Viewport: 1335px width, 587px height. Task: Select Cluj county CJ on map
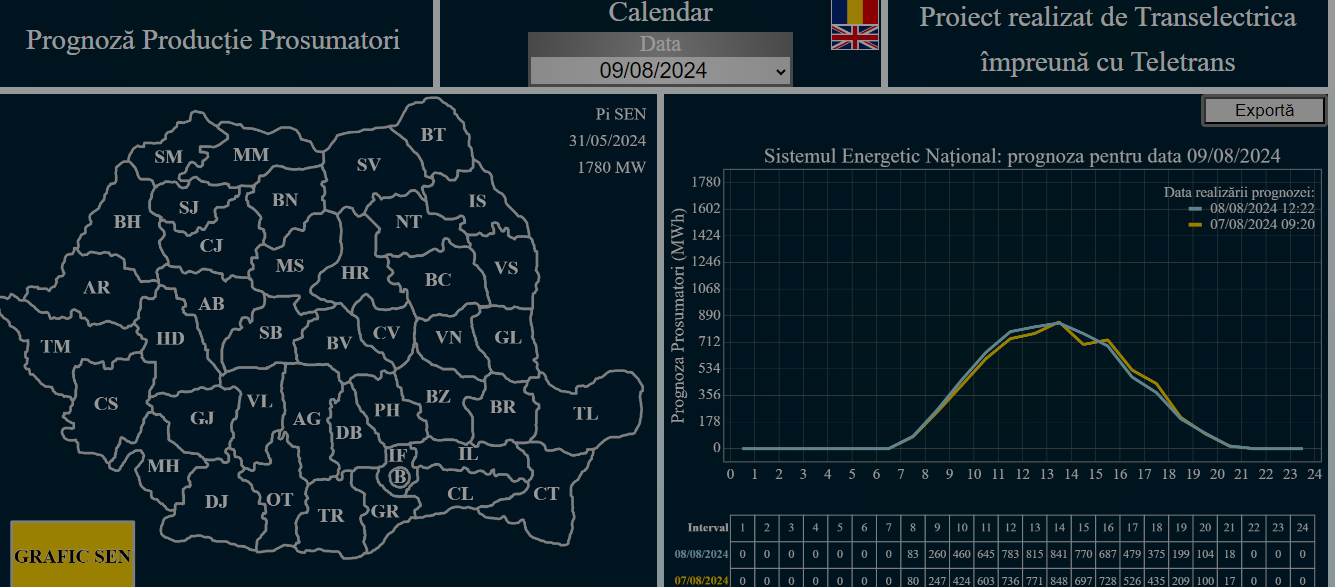[211, 246]
